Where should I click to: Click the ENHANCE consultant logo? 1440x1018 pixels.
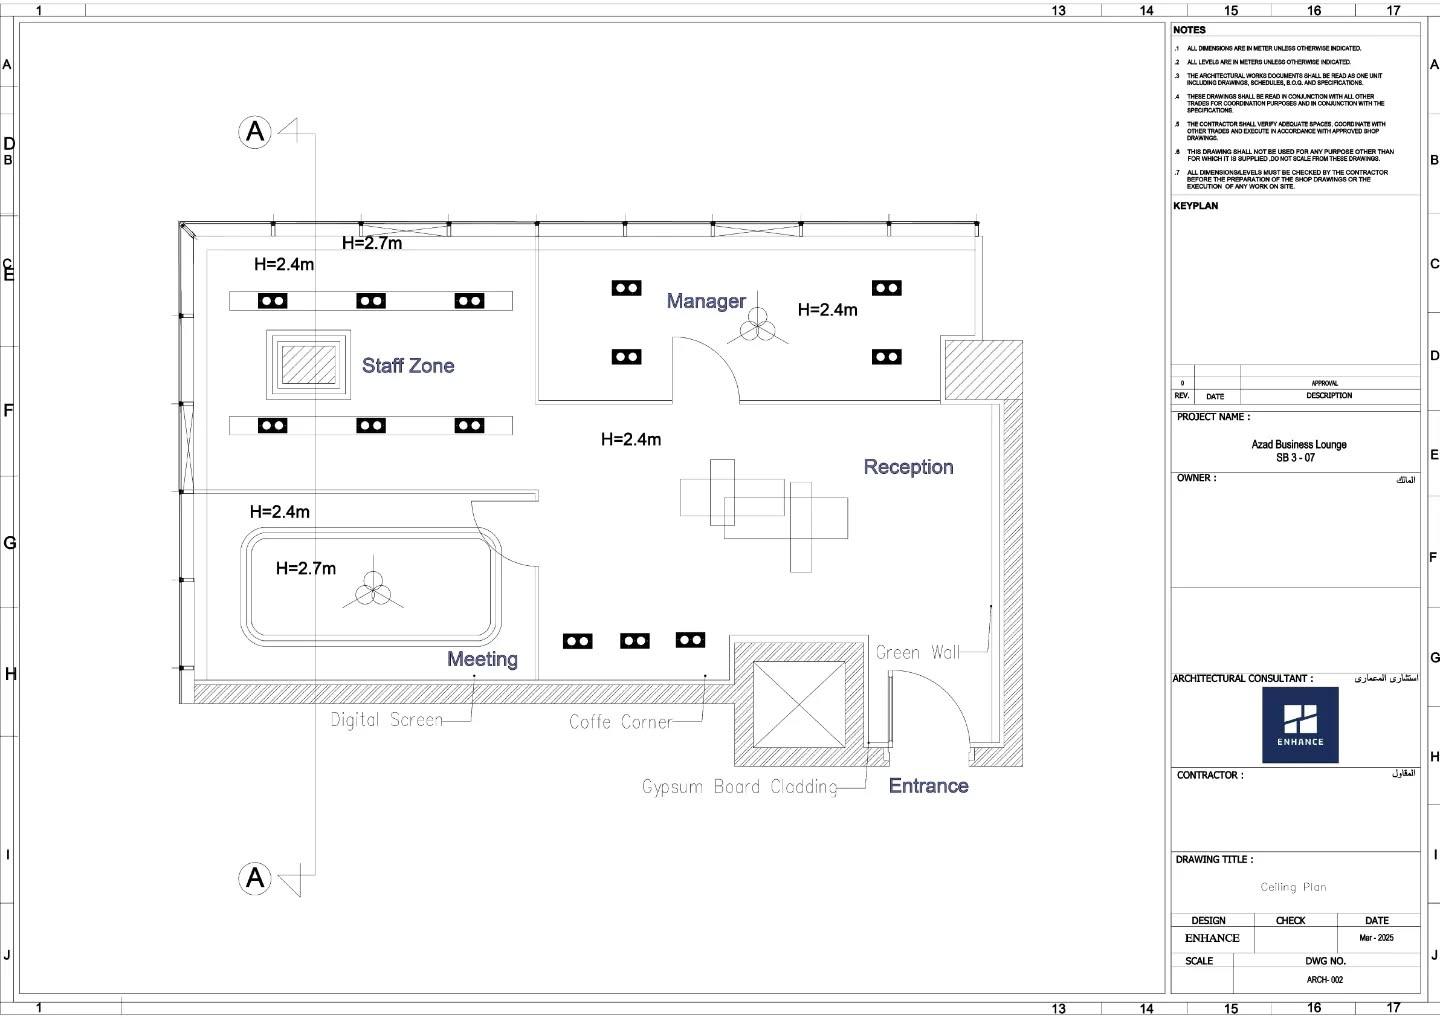(x=1300, y=725)
